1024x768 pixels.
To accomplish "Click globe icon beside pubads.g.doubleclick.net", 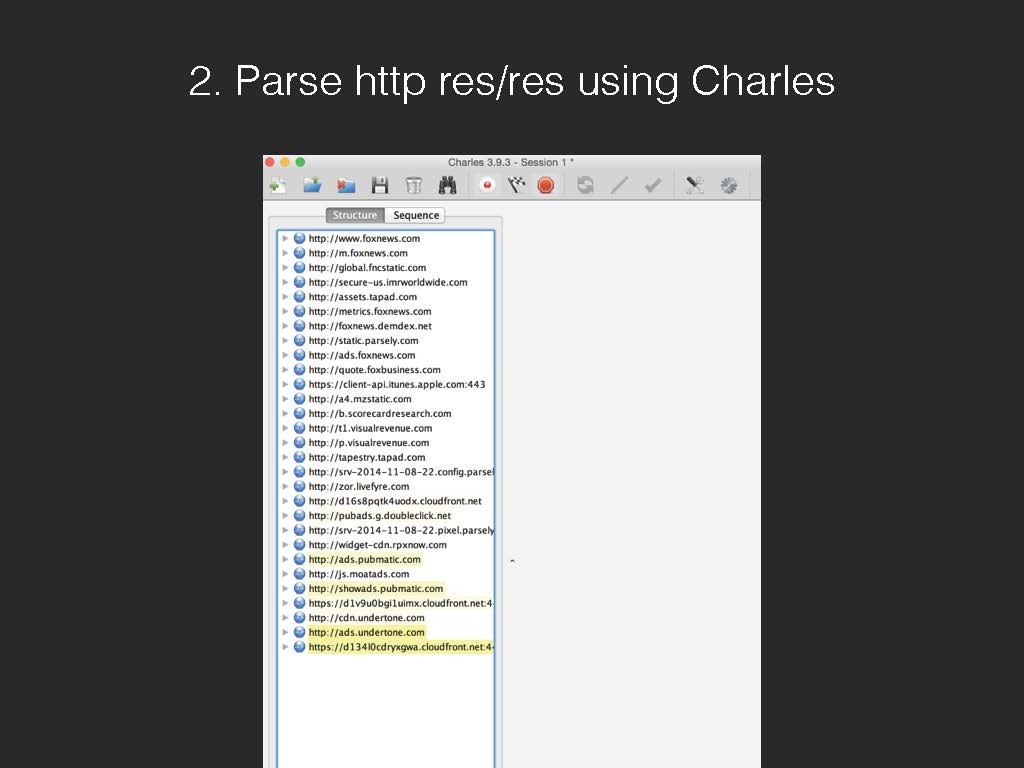I will [x=299, y=515].
